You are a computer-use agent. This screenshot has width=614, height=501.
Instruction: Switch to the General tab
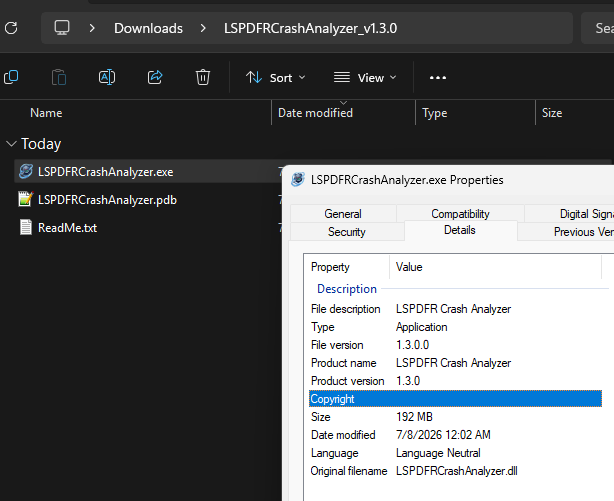[x=343, y=213]
